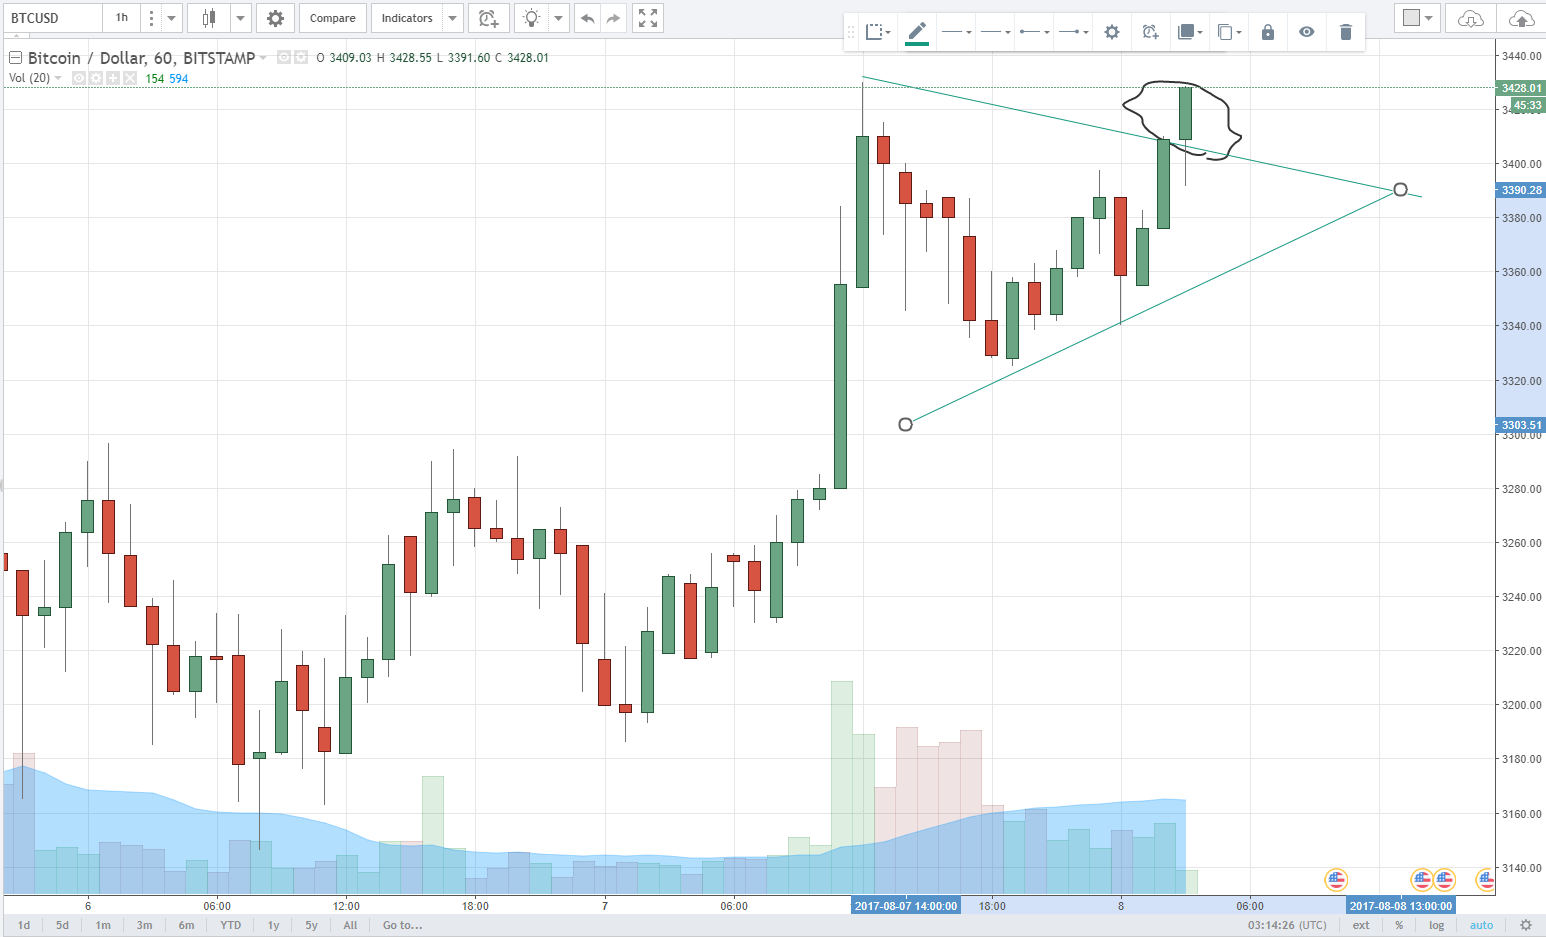
Task: Toggle the percent scale button
Action: (1399, 925)
